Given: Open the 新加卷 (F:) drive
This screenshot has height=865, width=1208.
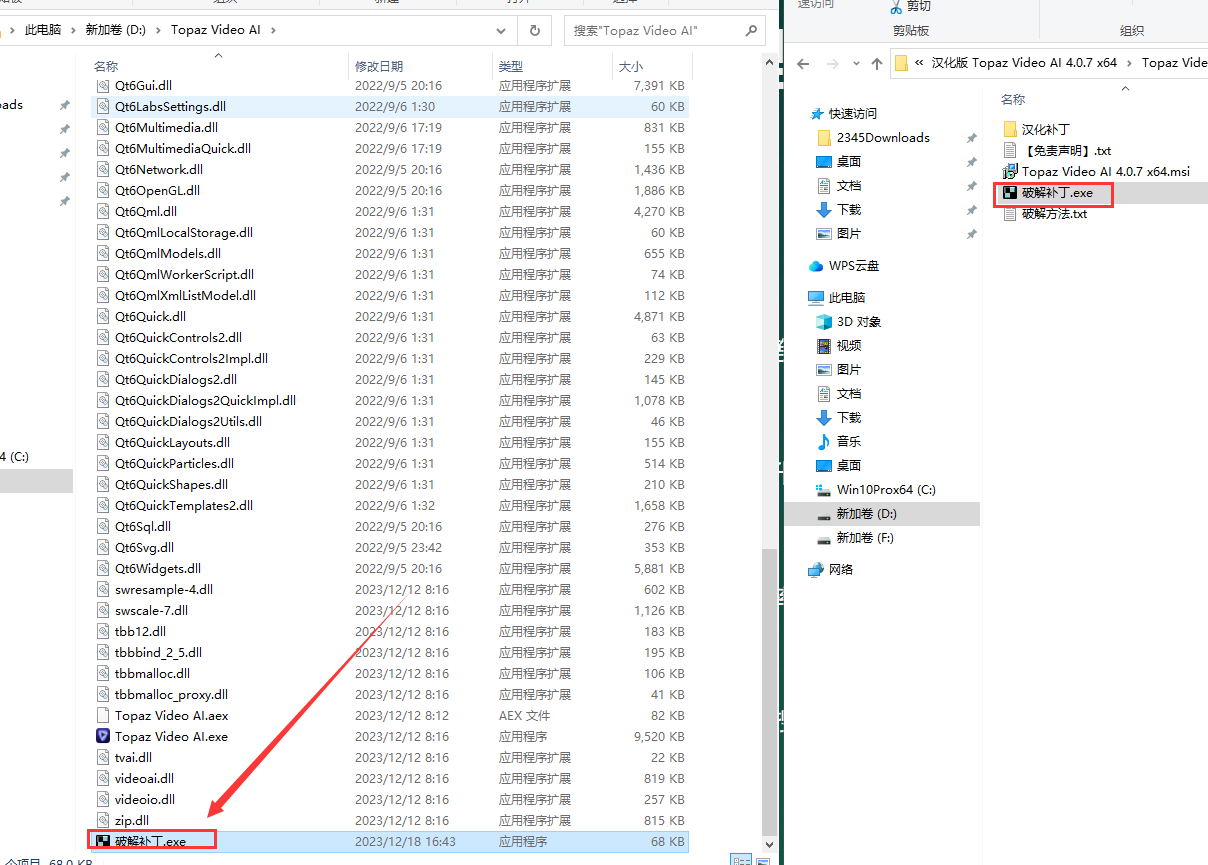Looking at the screenshot, I should coord(865,537).
